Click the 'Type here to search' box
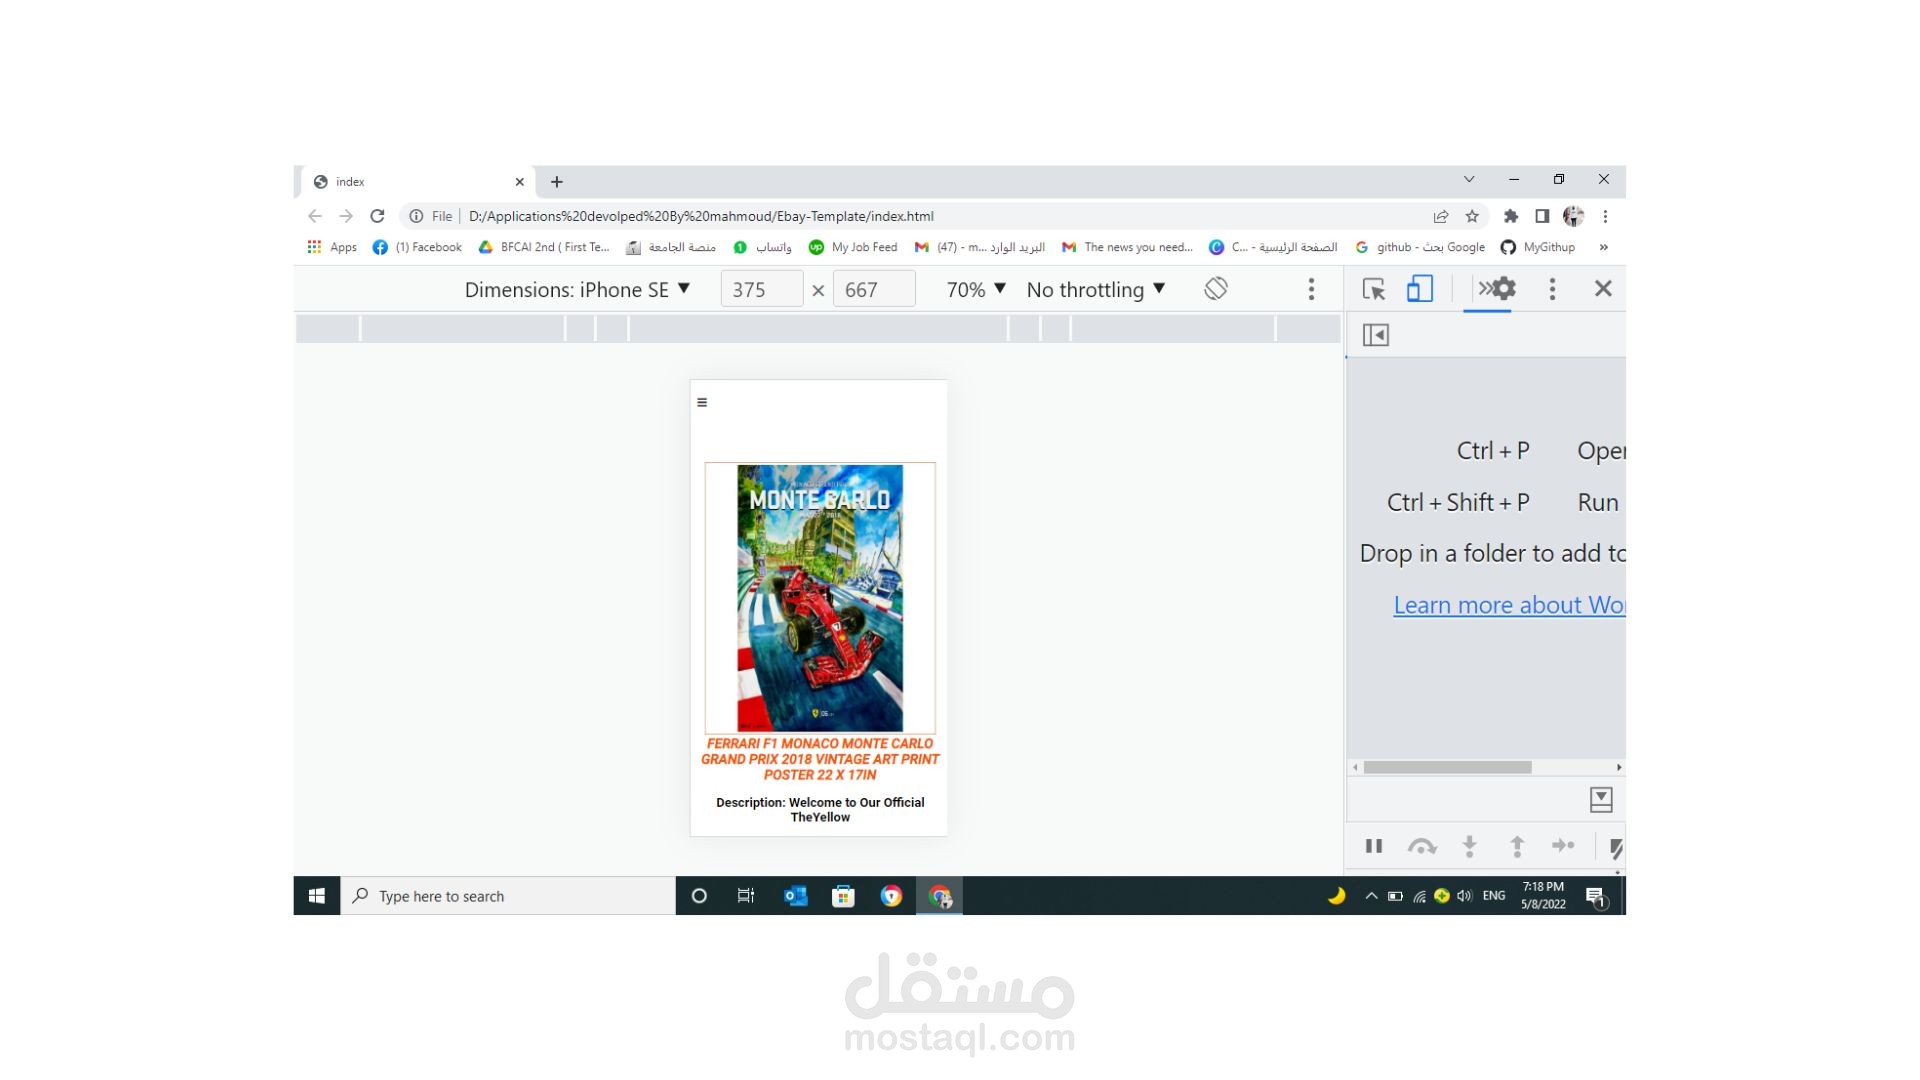This screenshot has width=1920, height=1080. (508, 896)
